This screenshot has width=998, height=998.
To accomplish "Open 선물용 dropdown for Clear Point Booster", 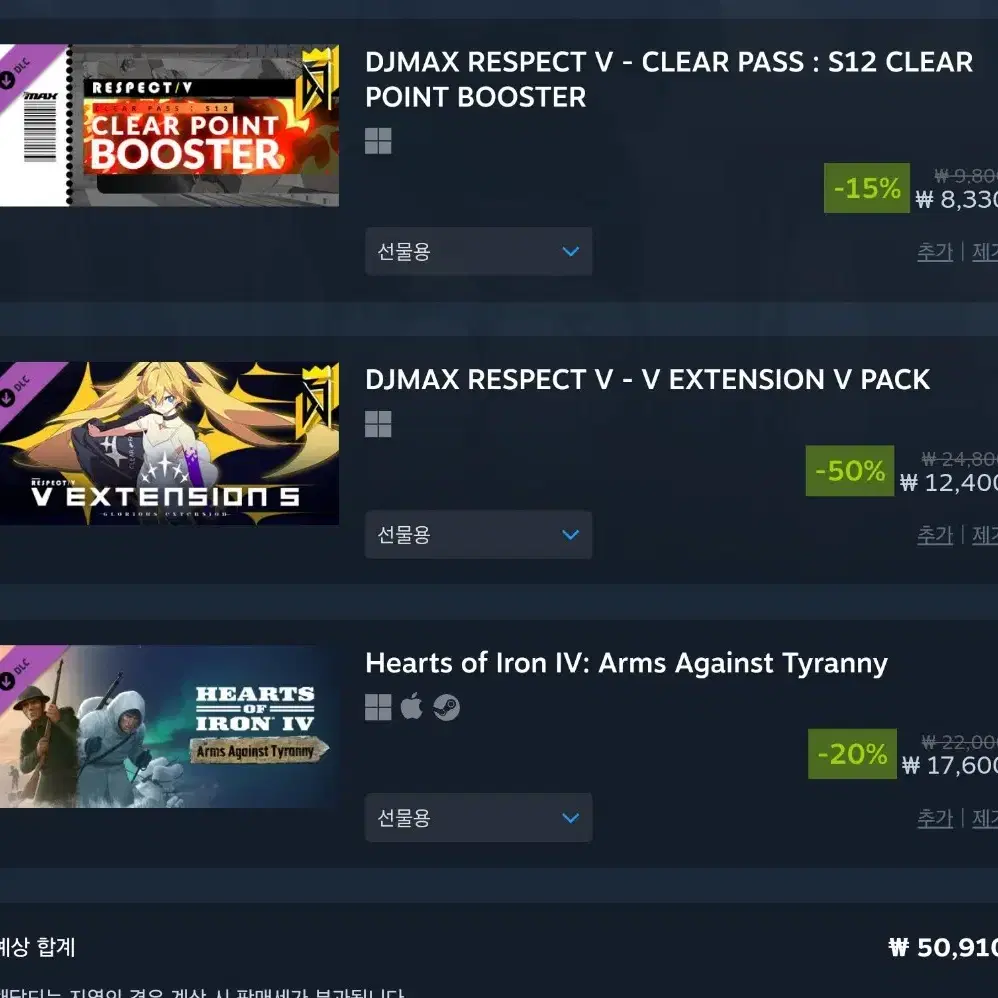I will point(479,251).
